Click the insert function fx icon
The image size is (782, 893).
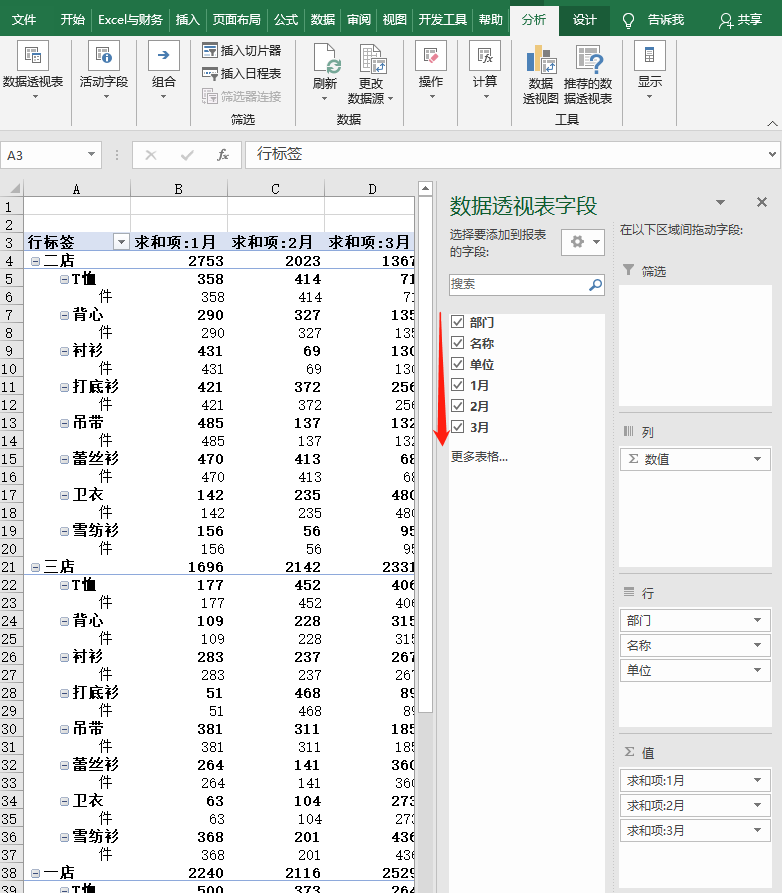tap(223, 155)
